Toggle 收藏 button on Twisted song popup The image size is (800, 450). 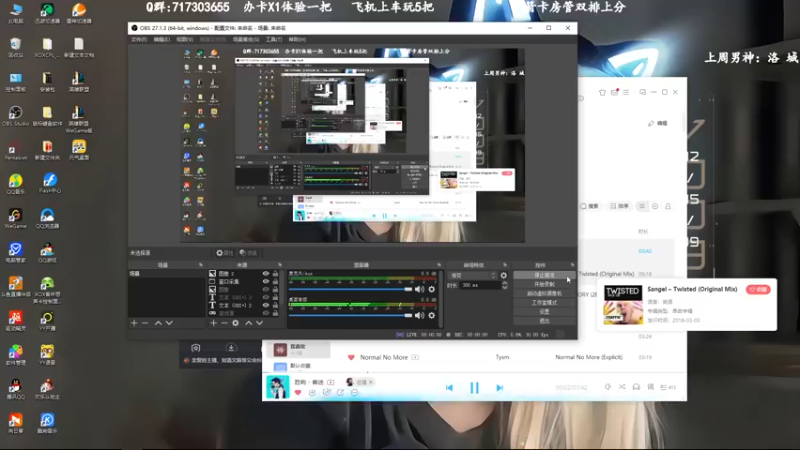point(758,289)
